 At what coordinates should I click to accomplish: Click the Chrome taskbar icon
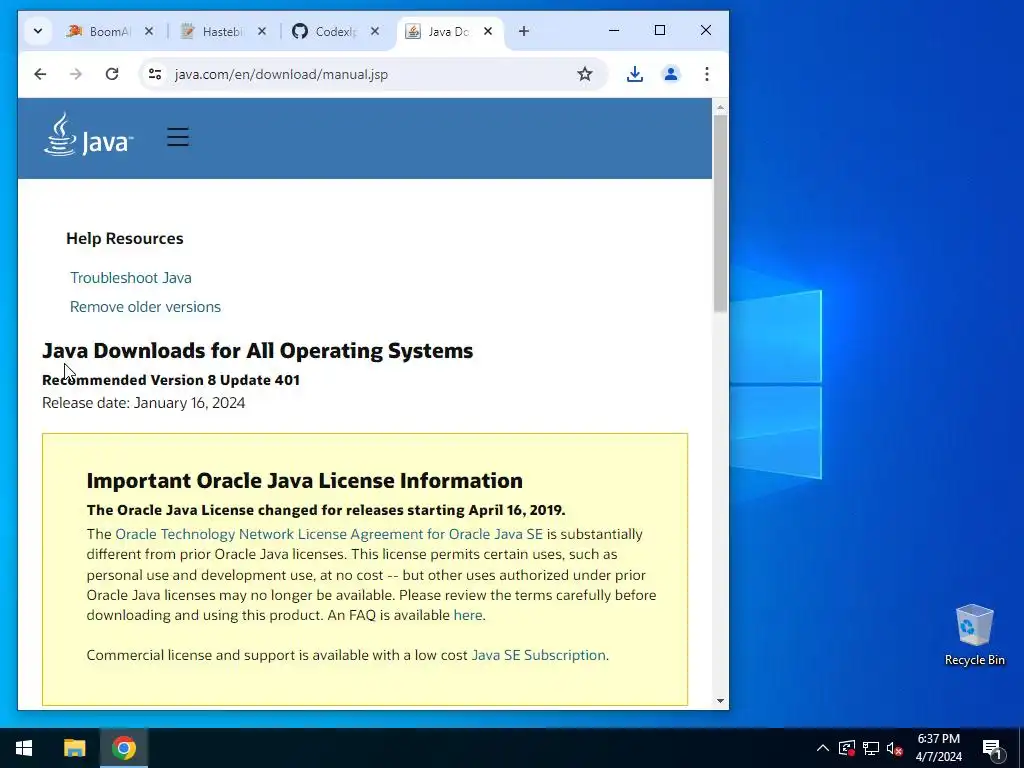pos(123,748)
